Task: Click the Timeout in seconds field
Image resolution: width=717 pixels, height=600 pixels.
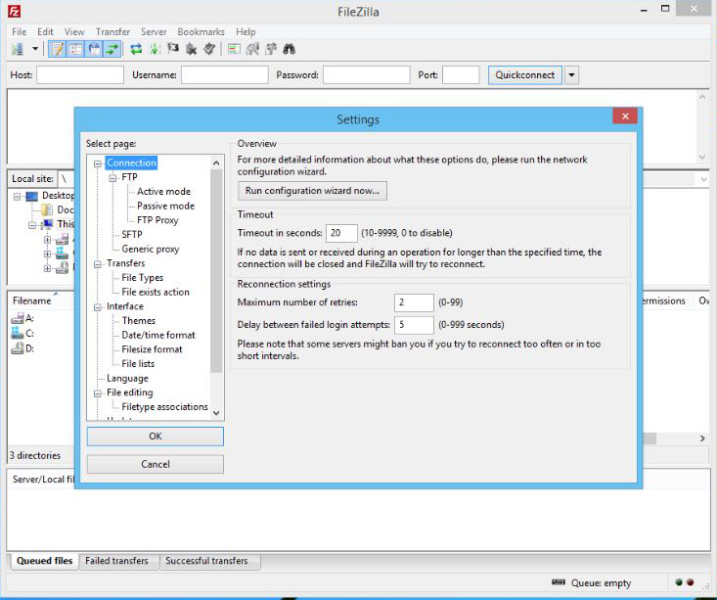Action: coord(341,233)
